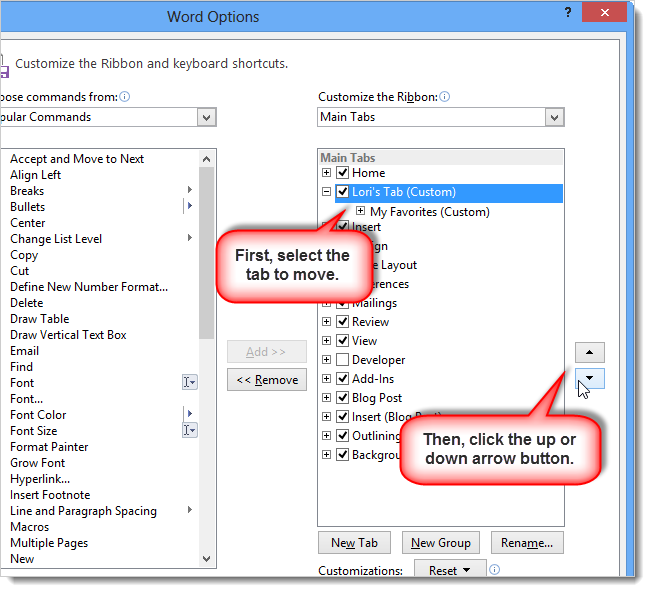Select the 'Multiple Pages' command
The width and height of the screenshot is (650, 592).
49,543
